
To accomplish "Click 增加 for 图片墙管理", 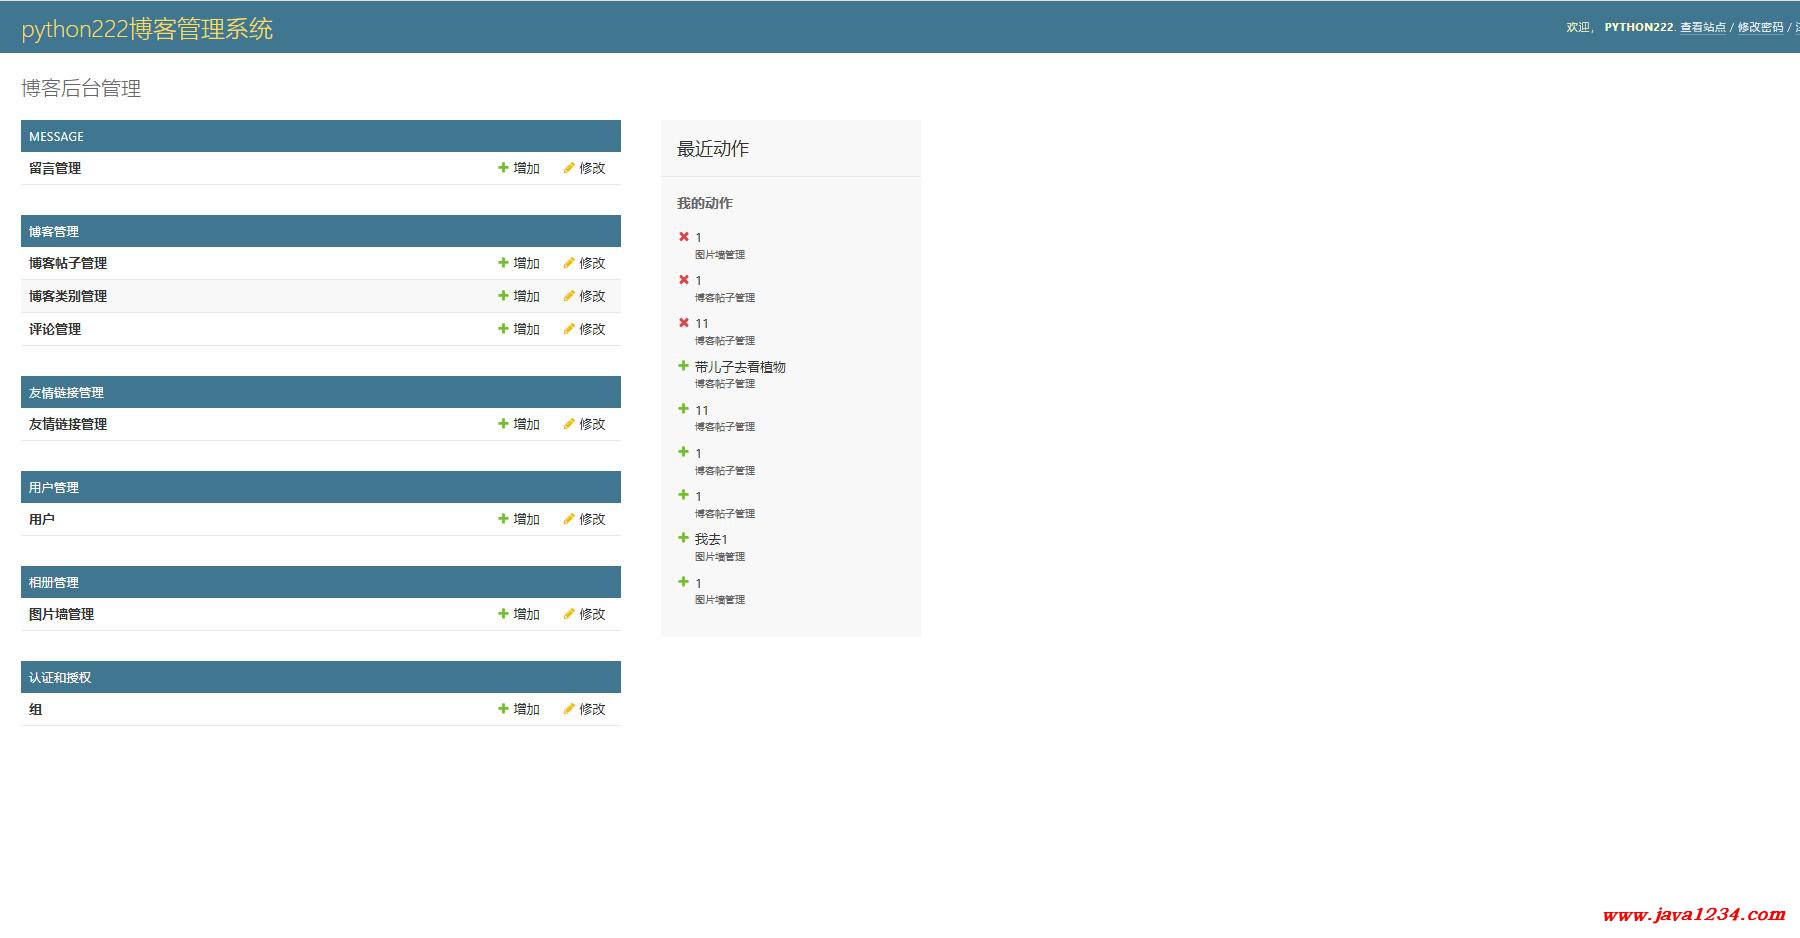I will [x=519, y=614].
